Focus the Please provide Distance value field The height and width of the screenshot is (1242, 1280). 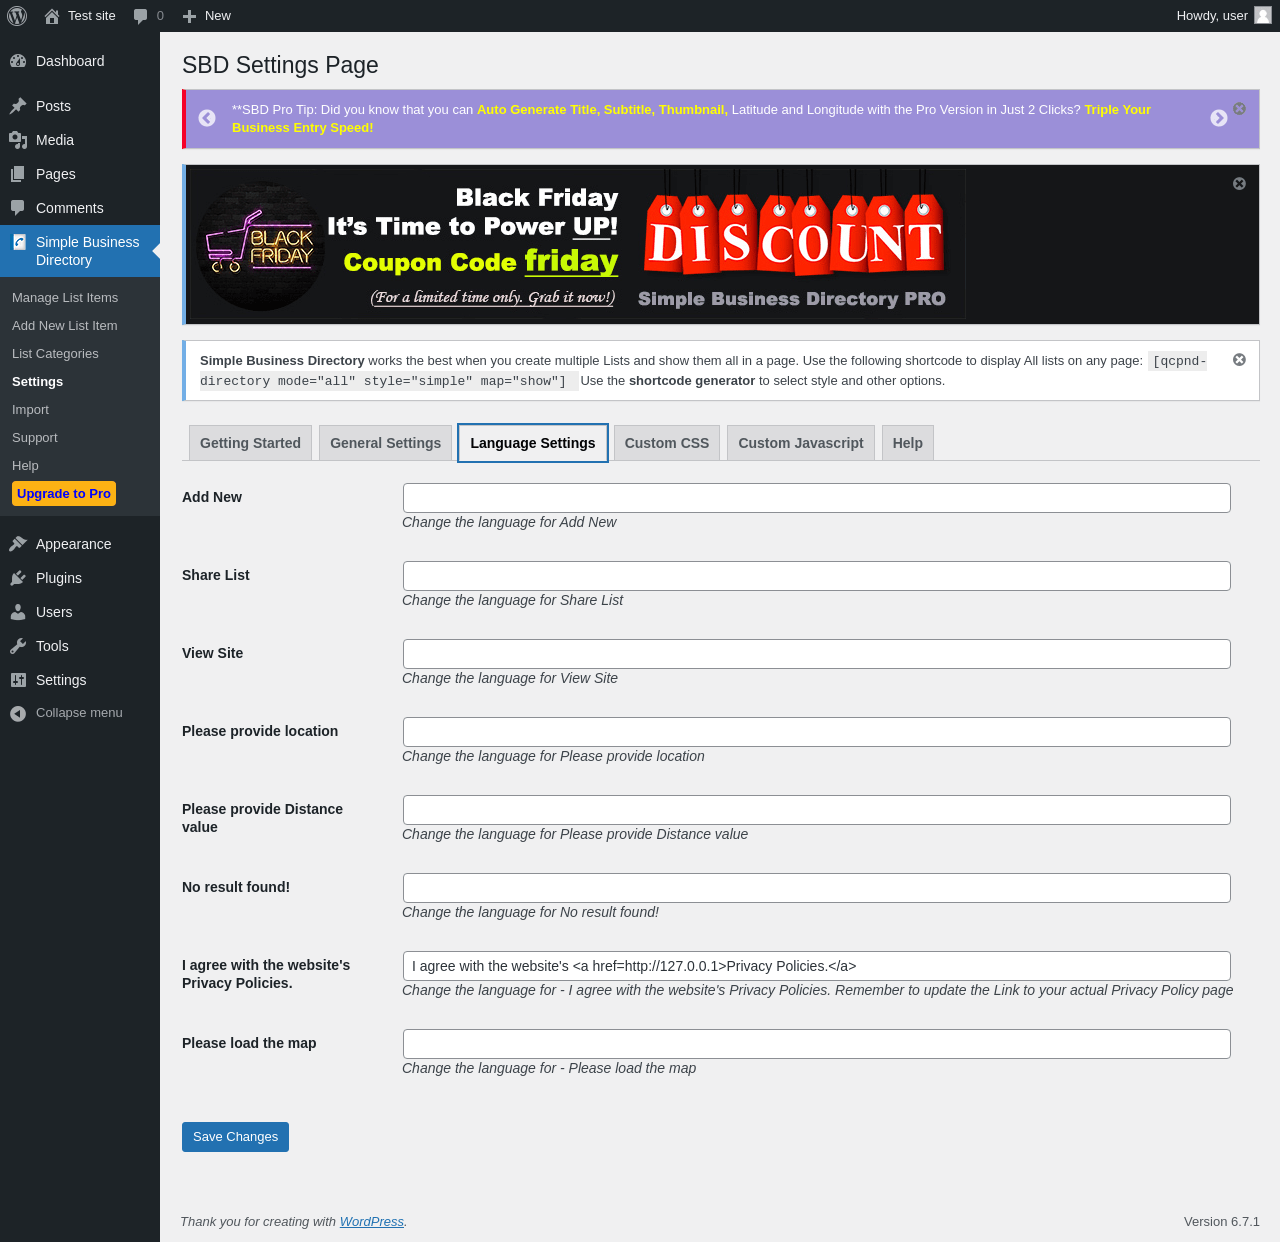click(x=817, y=810)
